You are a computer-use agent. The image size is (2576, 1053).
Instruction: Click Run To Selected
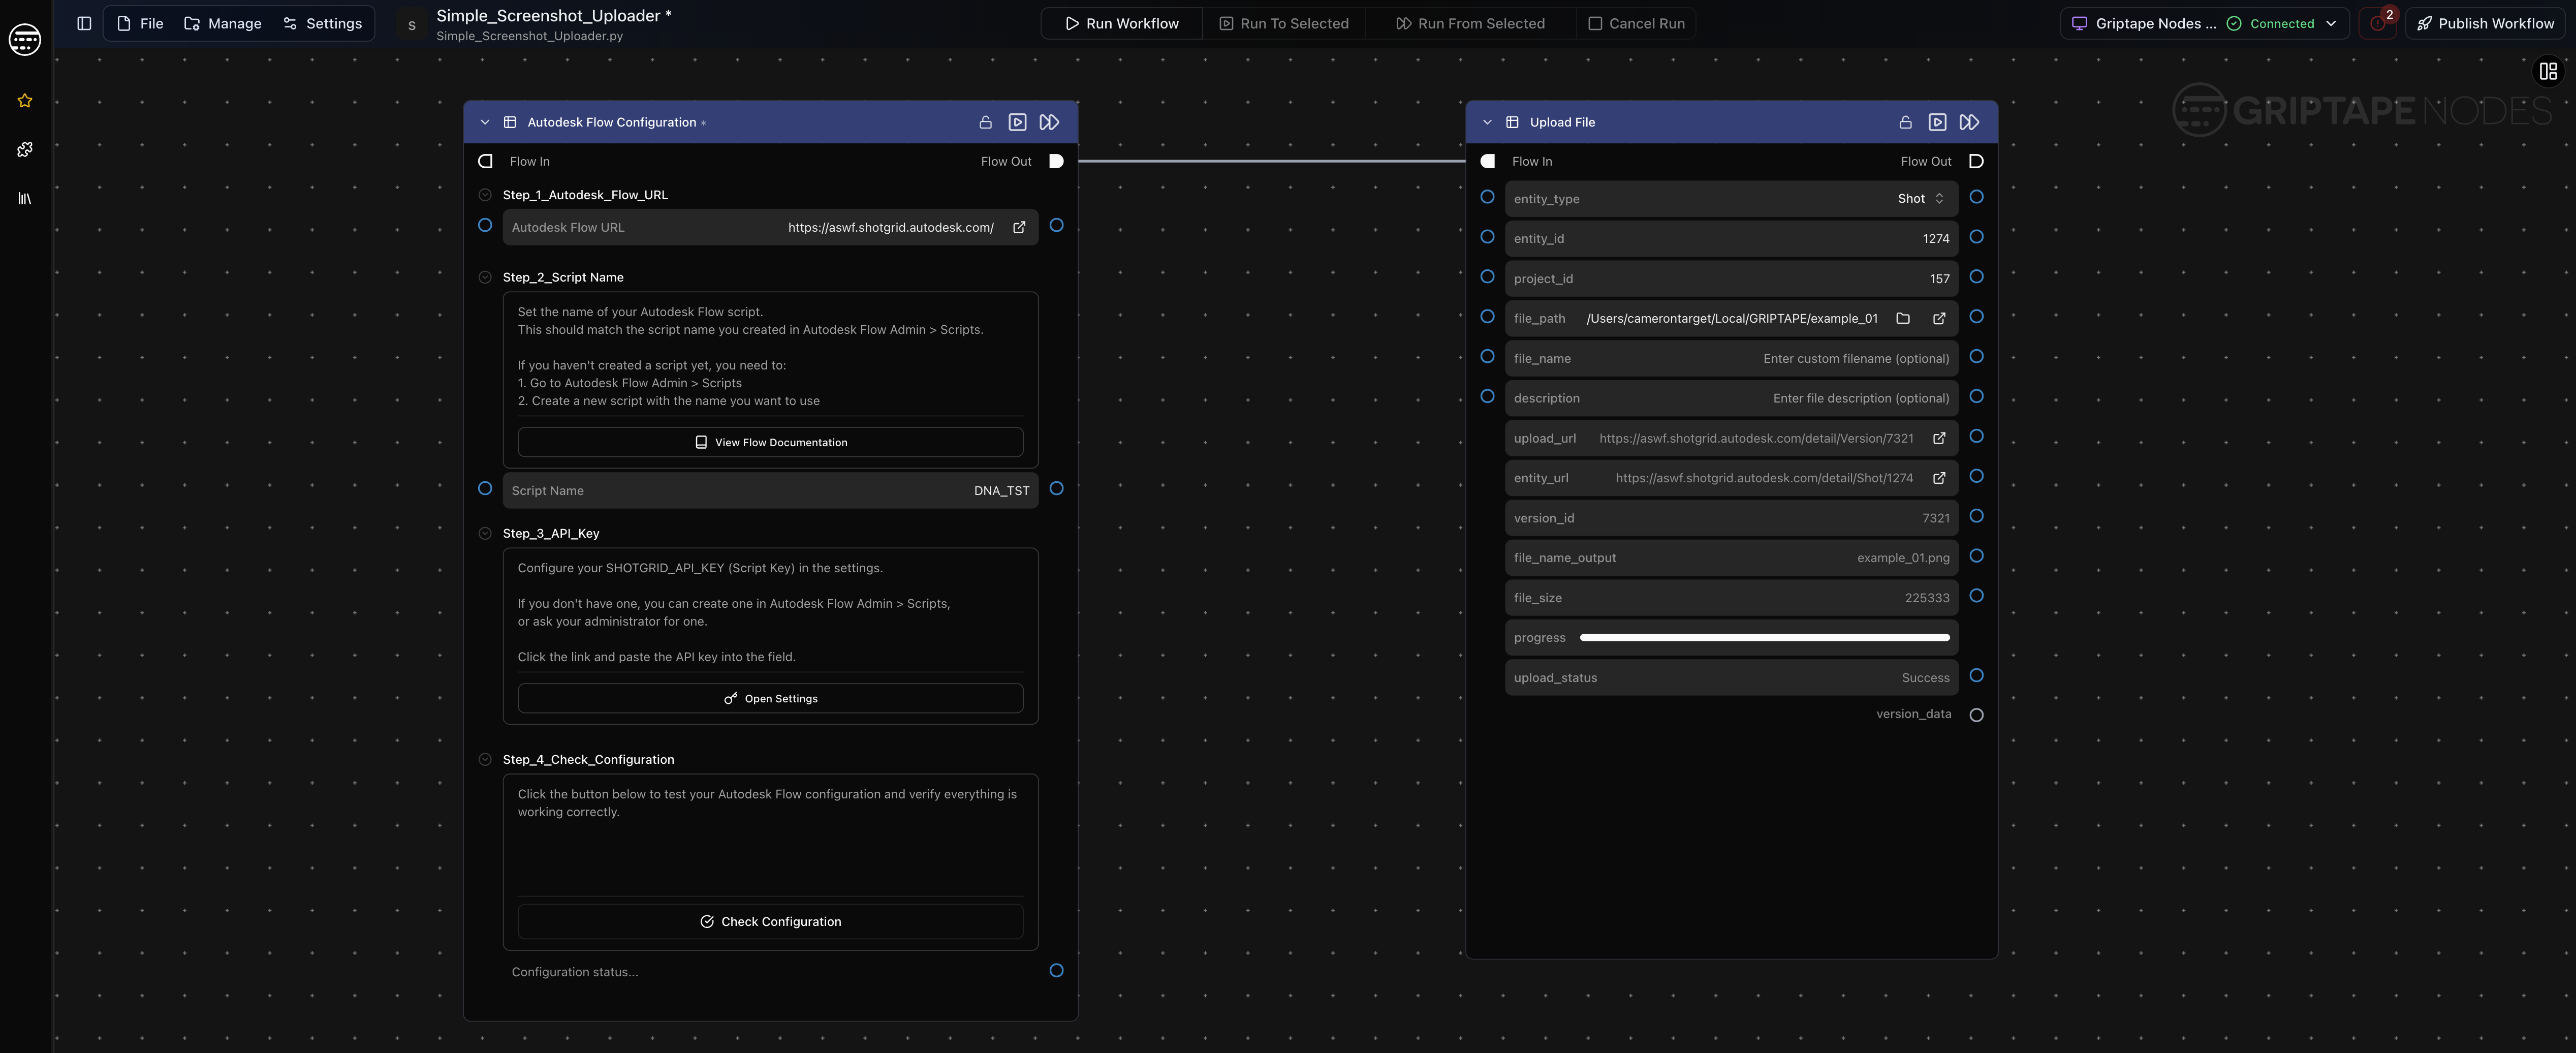pos(1284,23)
